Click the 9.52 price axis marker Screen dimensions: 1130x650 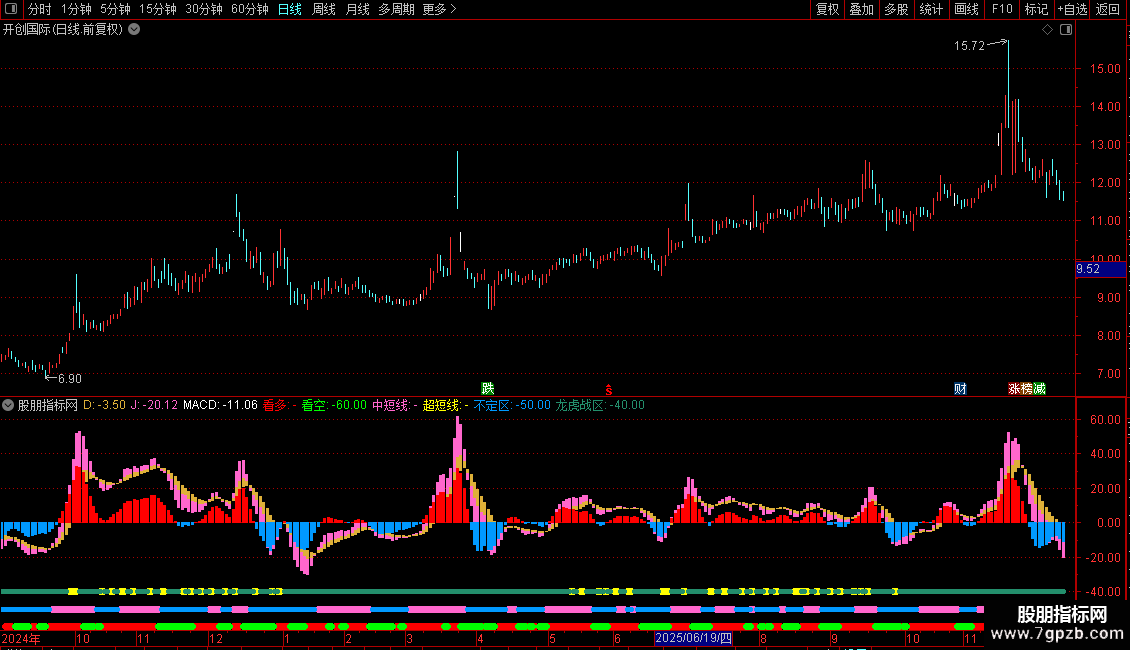coord(1100,269)
